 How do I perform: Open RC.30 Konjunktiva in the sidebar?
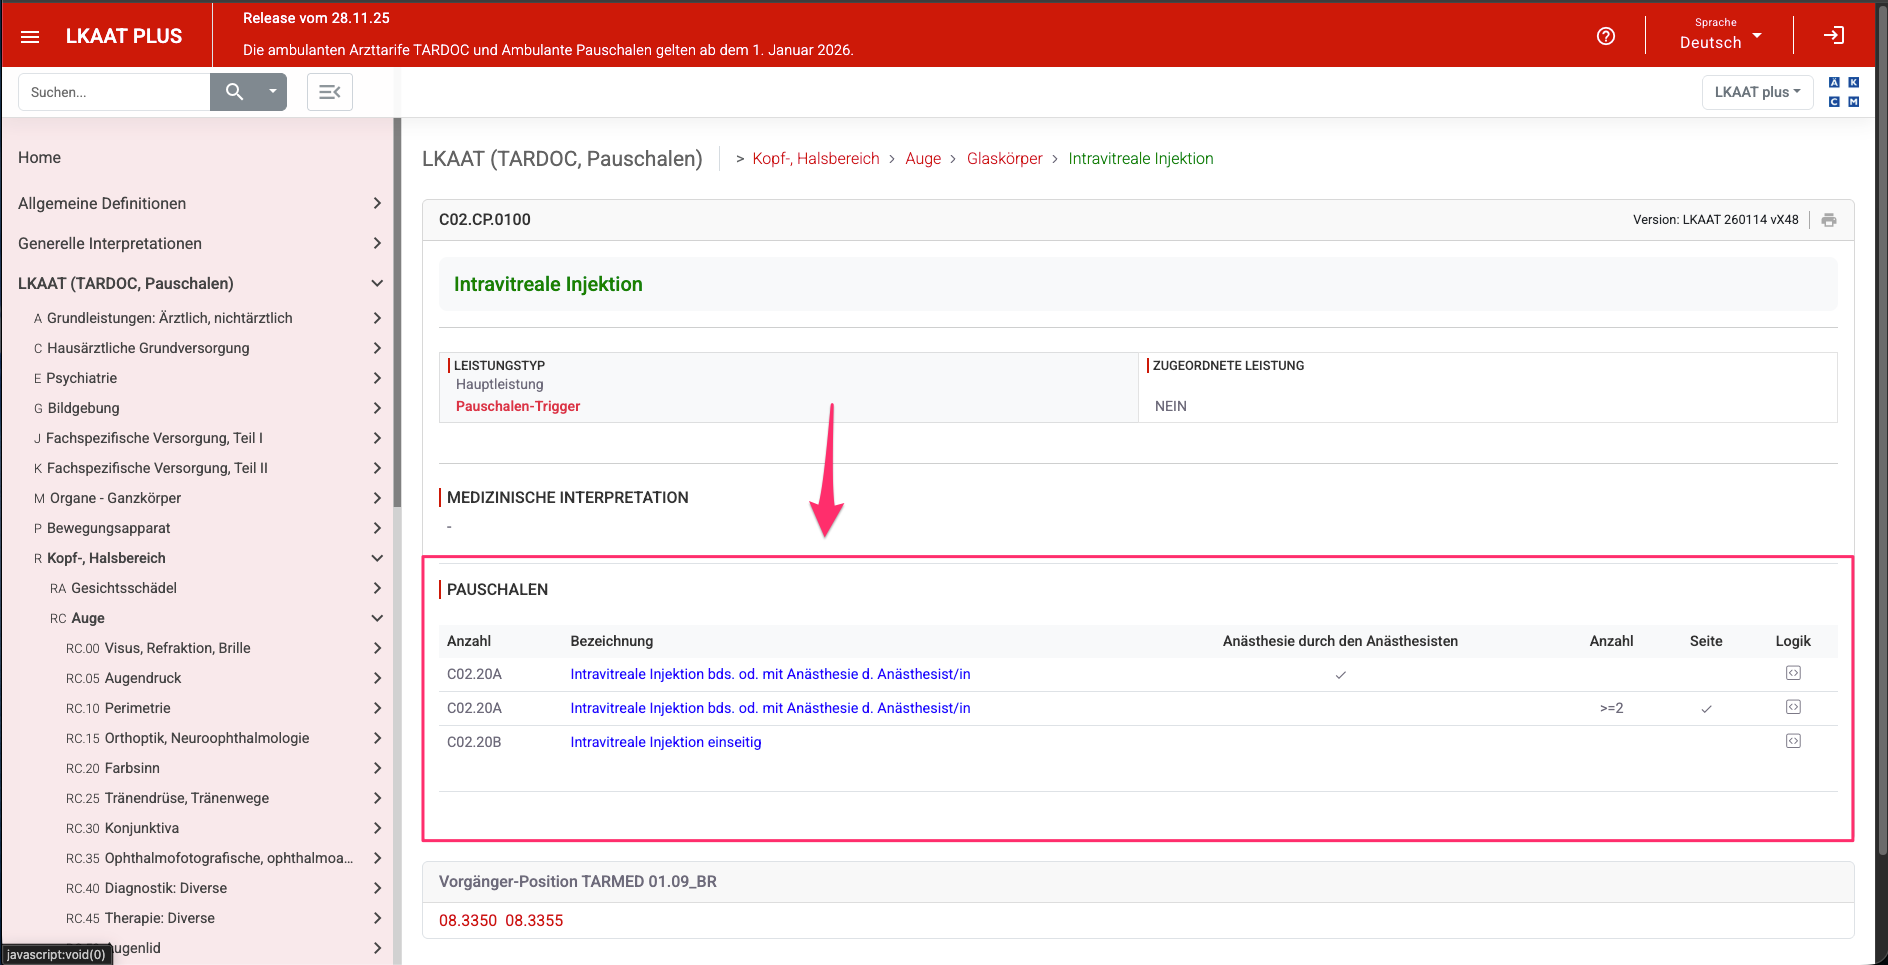(x=141, y=828)
